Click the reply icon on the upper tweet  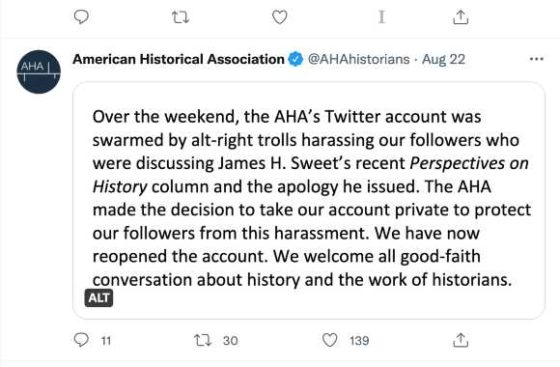coord(81,17)
